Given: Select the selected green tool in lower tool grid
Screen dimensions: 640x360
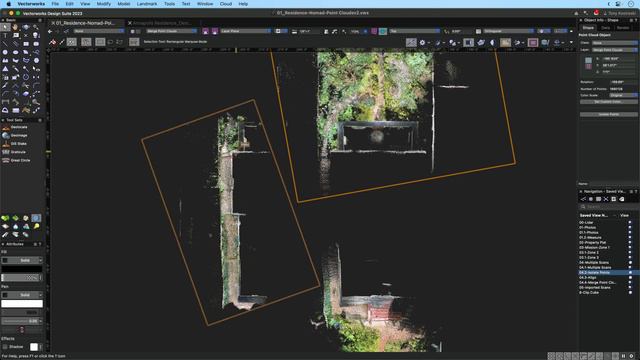Looking at the screenshot, I should pyautogui.click(x=36, y=218).
